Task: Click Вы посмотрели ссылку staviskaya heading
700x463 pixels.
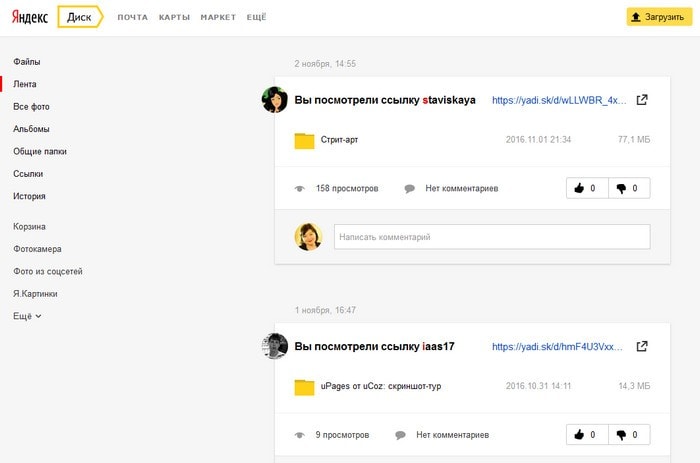Action: click(385, 100)
